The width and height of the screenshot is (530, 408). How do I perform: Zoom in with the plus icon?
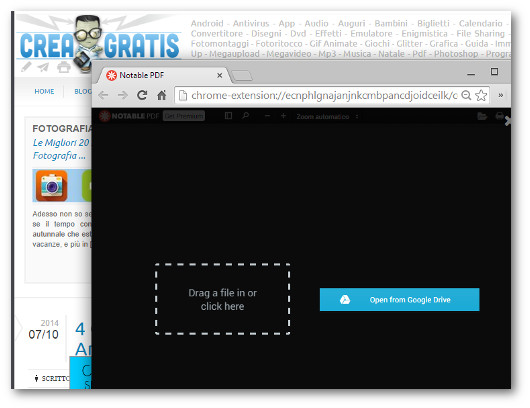[283, 116]
